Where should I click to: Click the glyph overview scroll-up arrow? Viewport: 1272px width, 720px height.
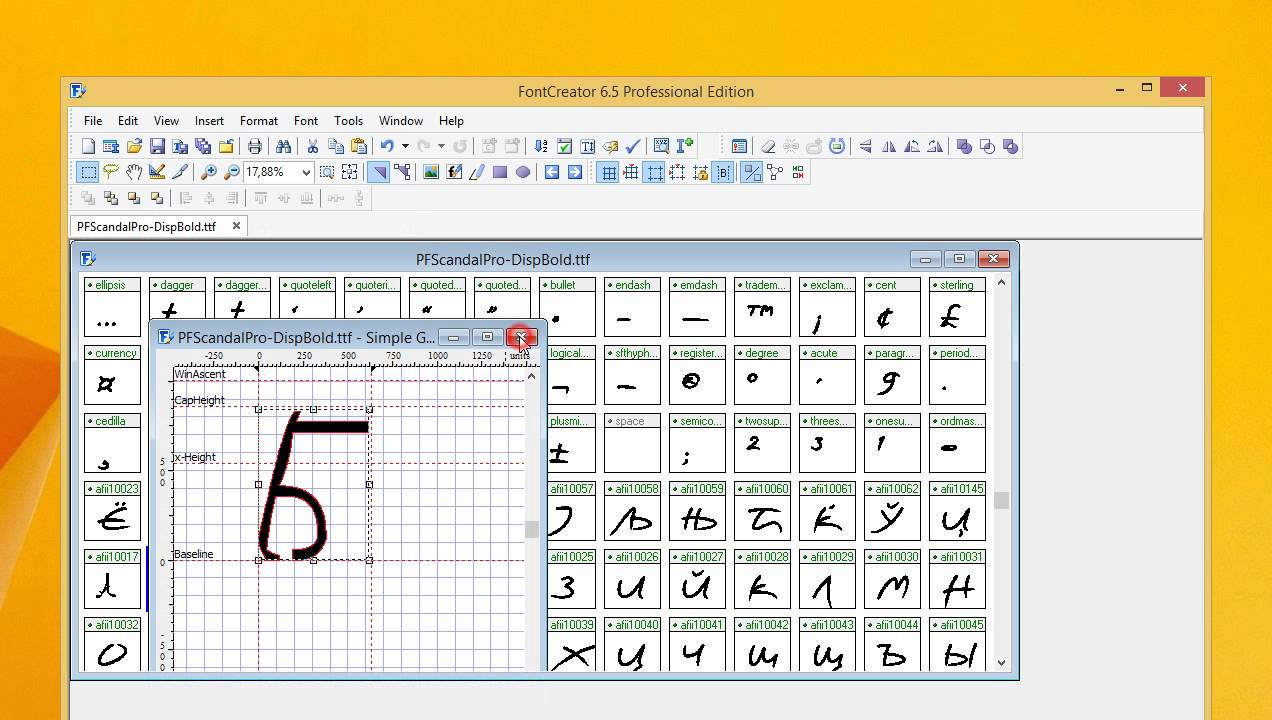point(1002,284)
